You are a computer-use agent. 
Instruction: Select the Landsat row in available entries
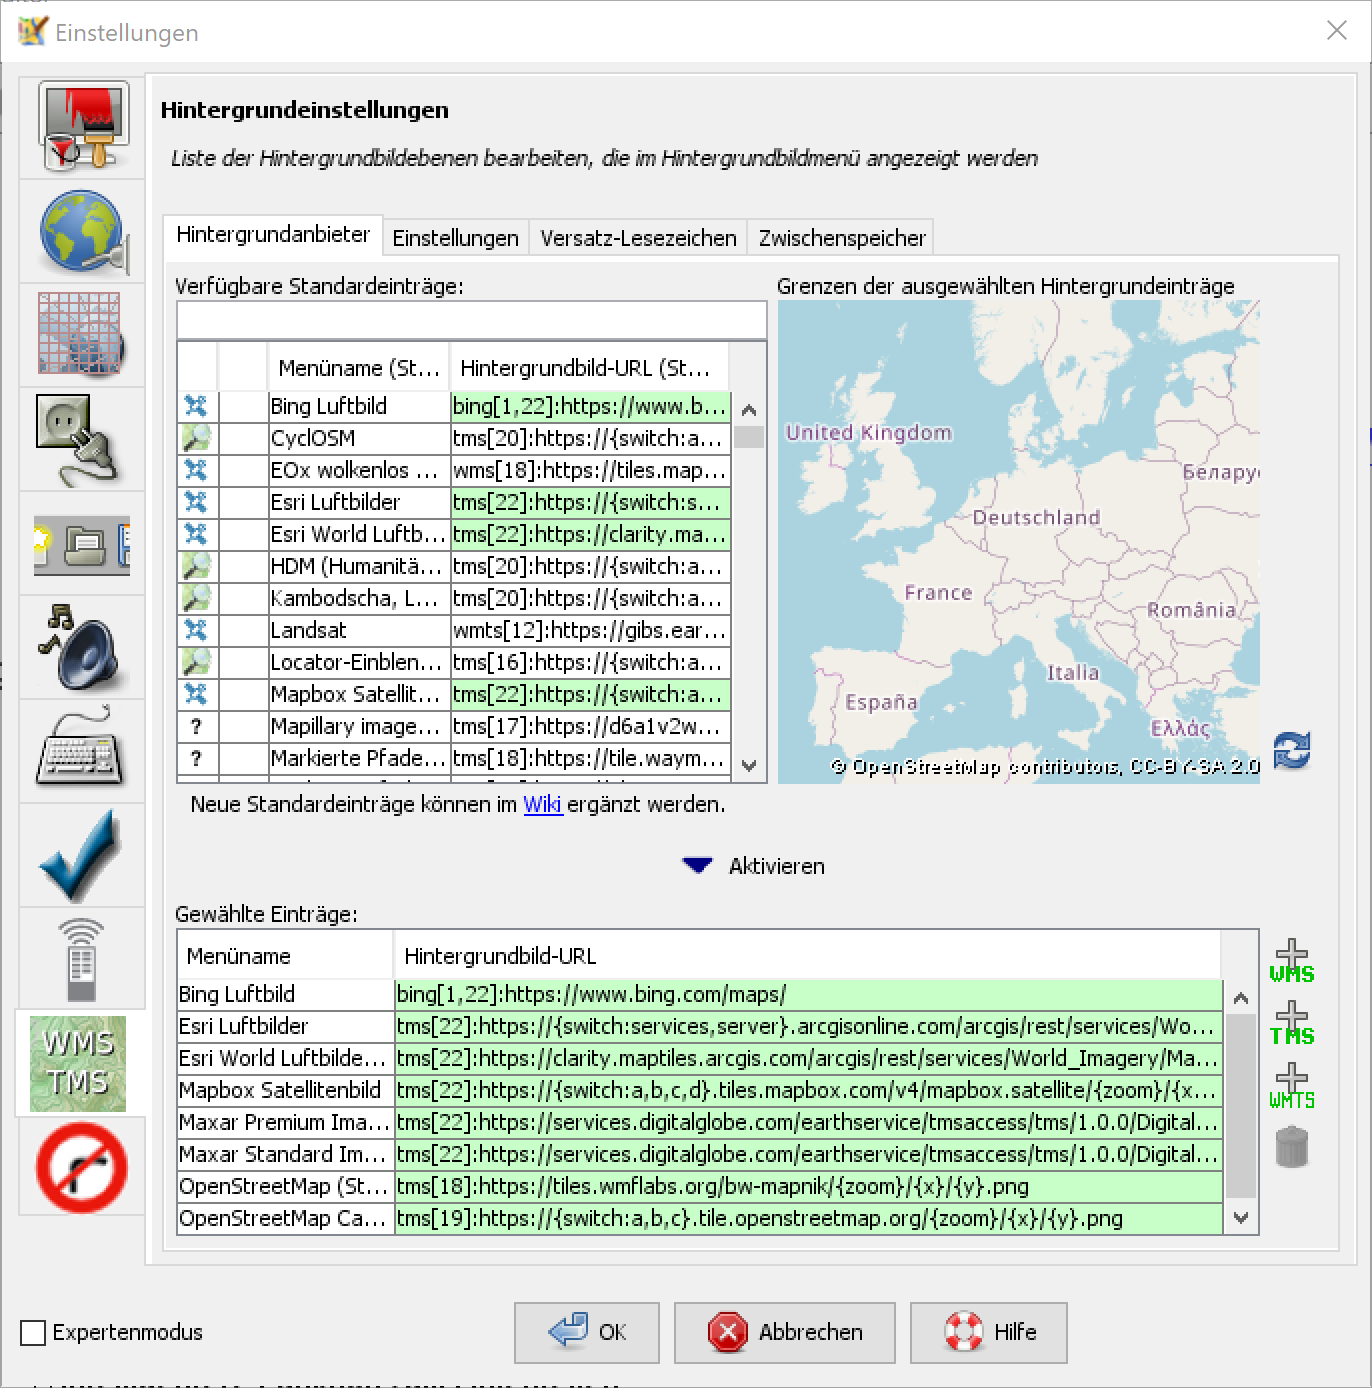point(358,630)
